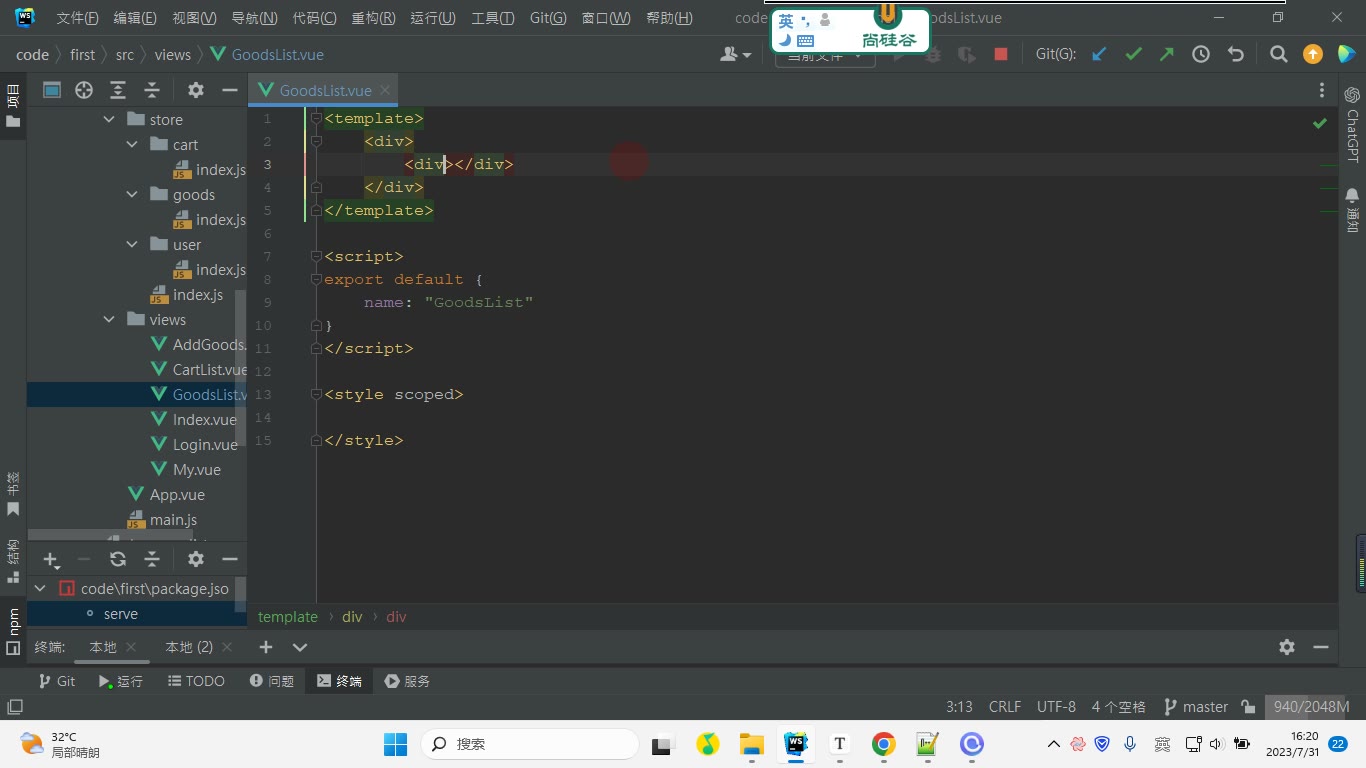Screen dimensions: 1366x768
Task: Open the 服务 services tool window
Action: [407, 681]
